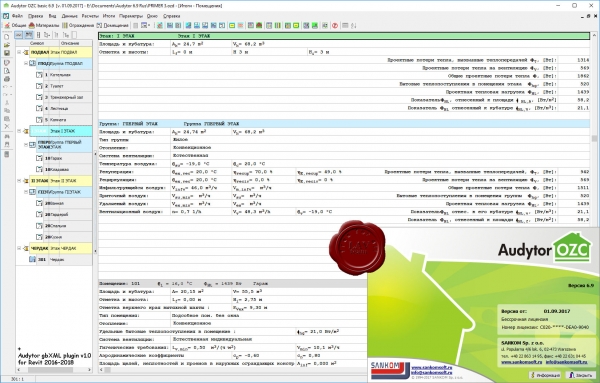
Task: Open the calculator icon in left toolbar
Action: [x=7, y=154]
